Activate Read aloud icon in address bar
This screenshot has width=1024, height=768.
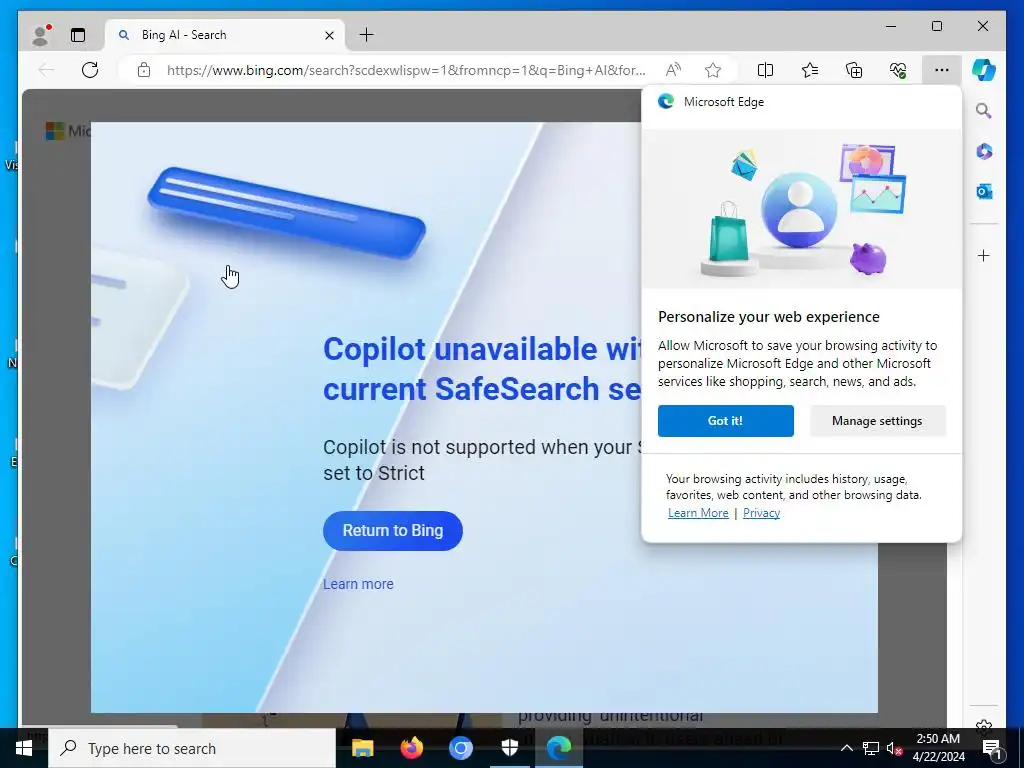(x=673, y=70)
